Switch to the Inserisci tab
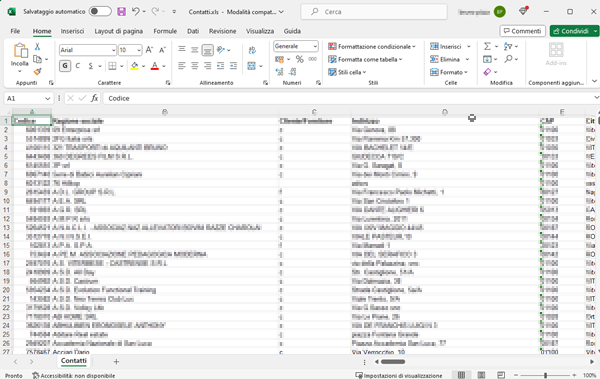The image size is (600, 379). pos(72,31)
